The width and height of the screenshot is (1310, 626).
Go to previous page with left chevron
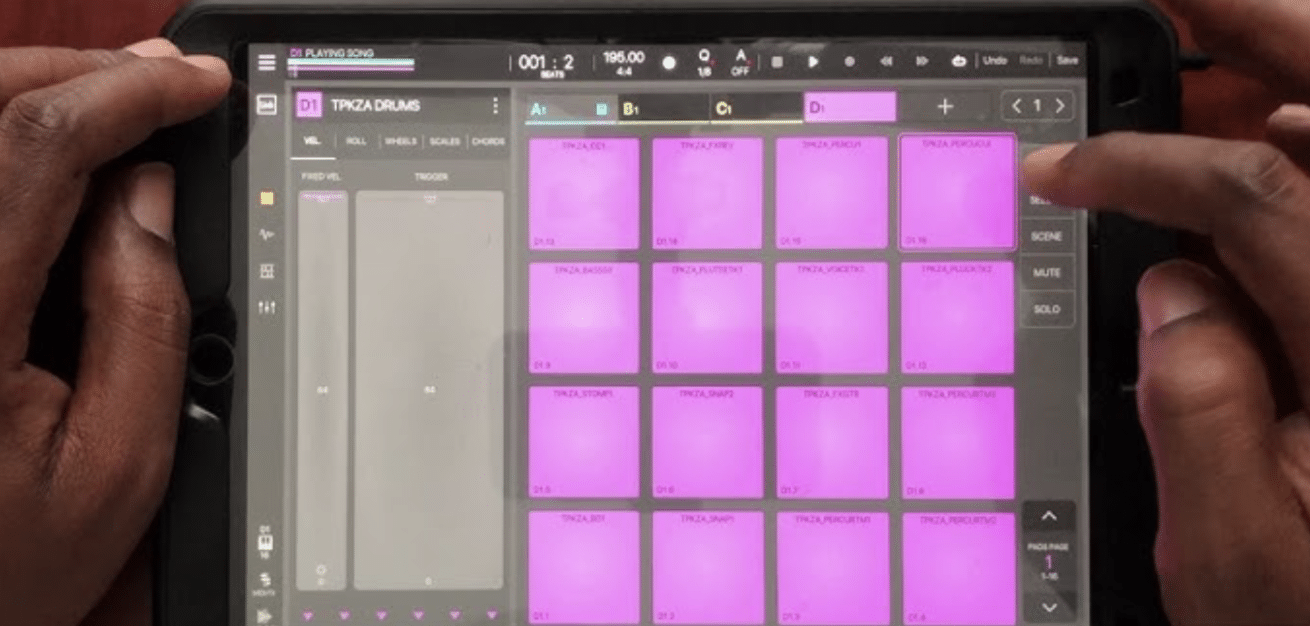pyautogui.click(x=1017, y=106)
